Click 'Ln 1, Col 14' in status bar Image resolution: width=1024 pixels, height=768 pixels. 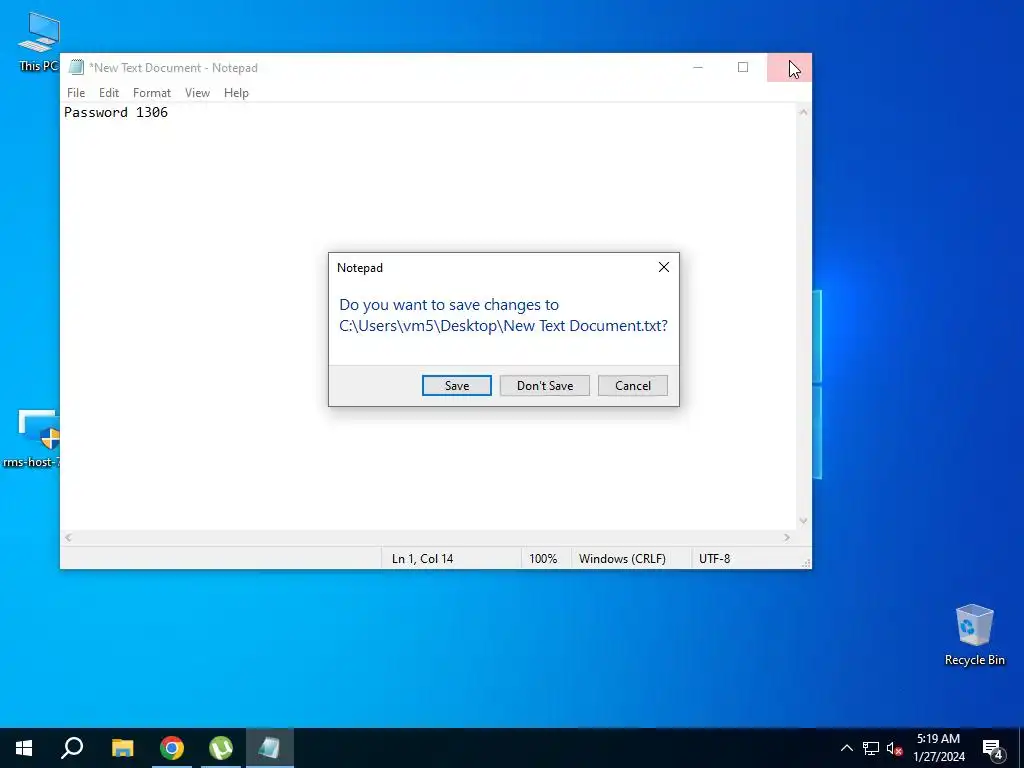point(422,558)
